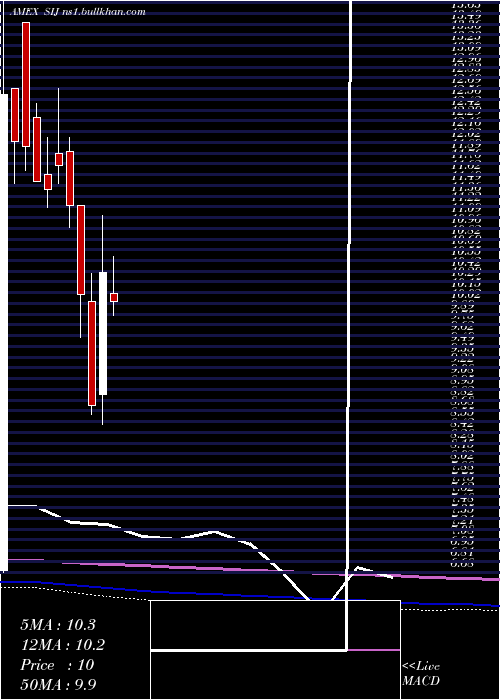Click the small last red candle
Viewport: 500px width, 700px height.
pos(114,297)
